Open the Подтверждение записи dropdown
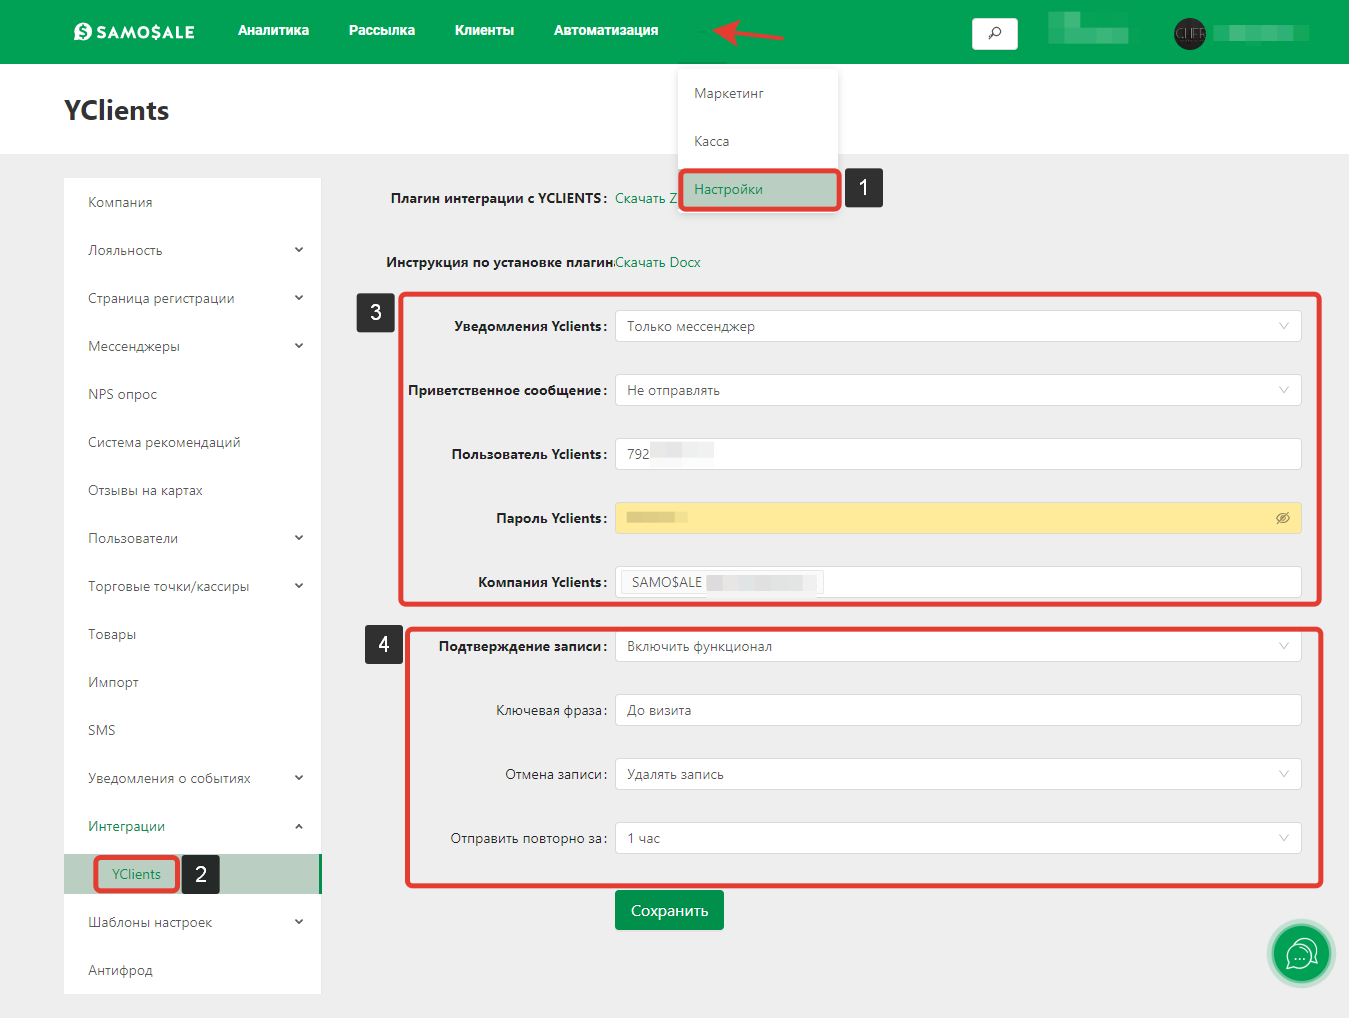 [x=958, y=646]
